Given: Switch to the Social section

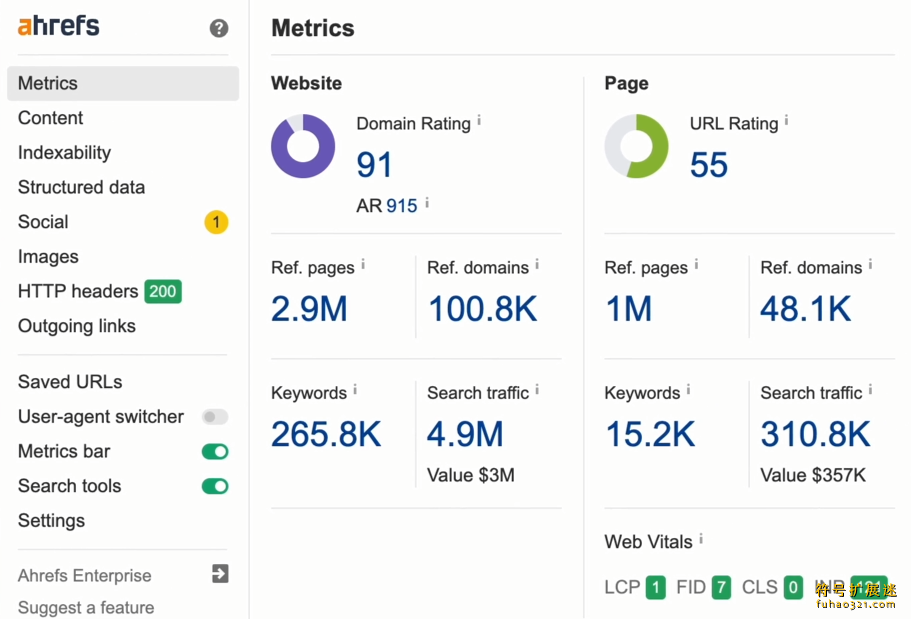Looking at the screenshot, I should [43, 222].
